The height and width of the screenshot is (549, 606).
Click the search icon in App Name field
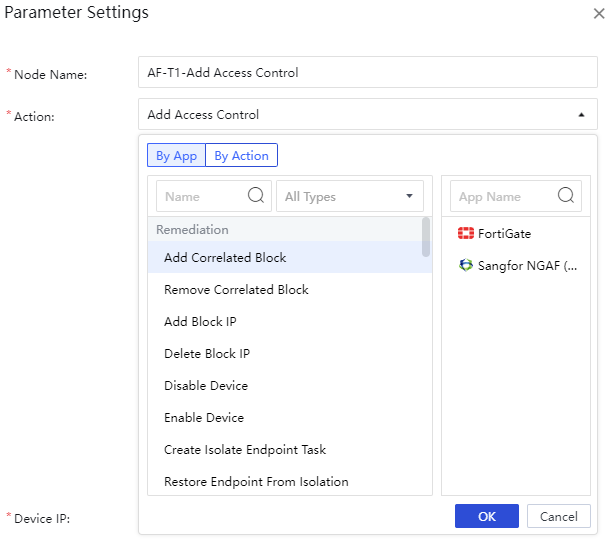click(566, 196)
